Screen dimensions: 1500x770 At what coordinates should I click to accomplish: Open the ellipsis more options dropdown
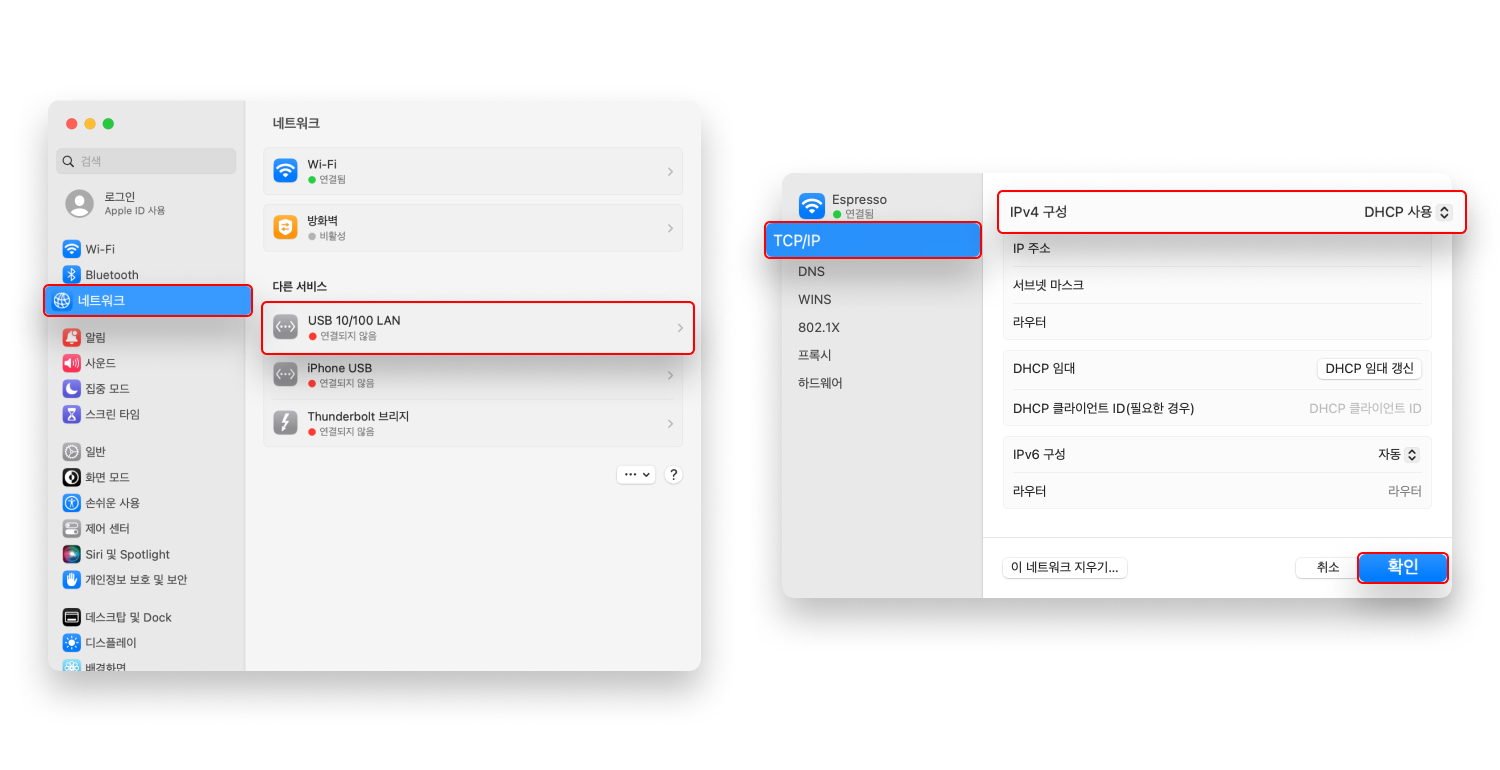636,474
